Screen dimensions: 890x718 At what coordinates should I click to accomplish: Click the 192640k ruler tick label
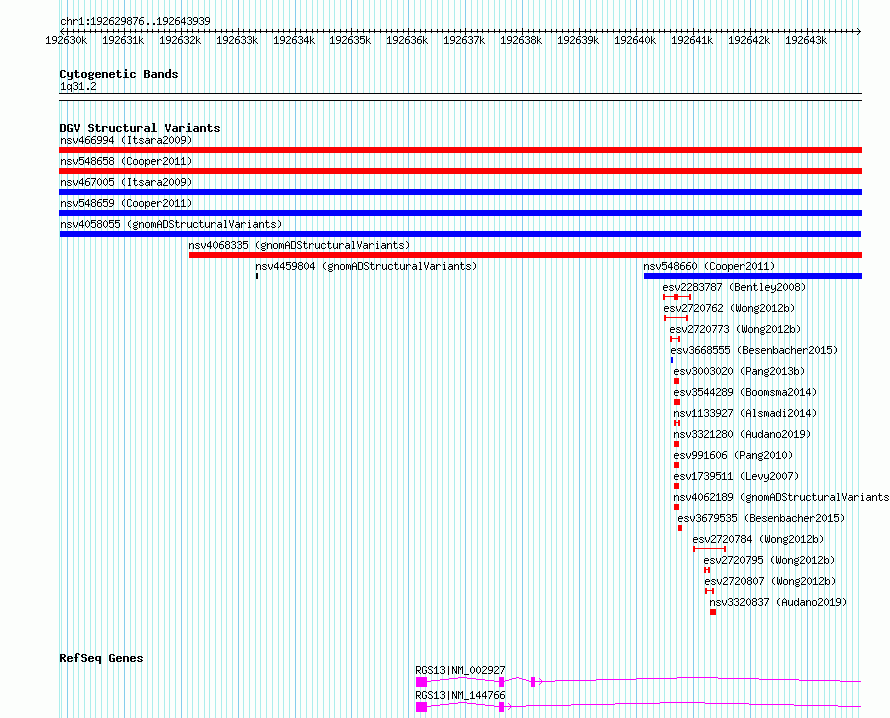click(x=635, y=40)
